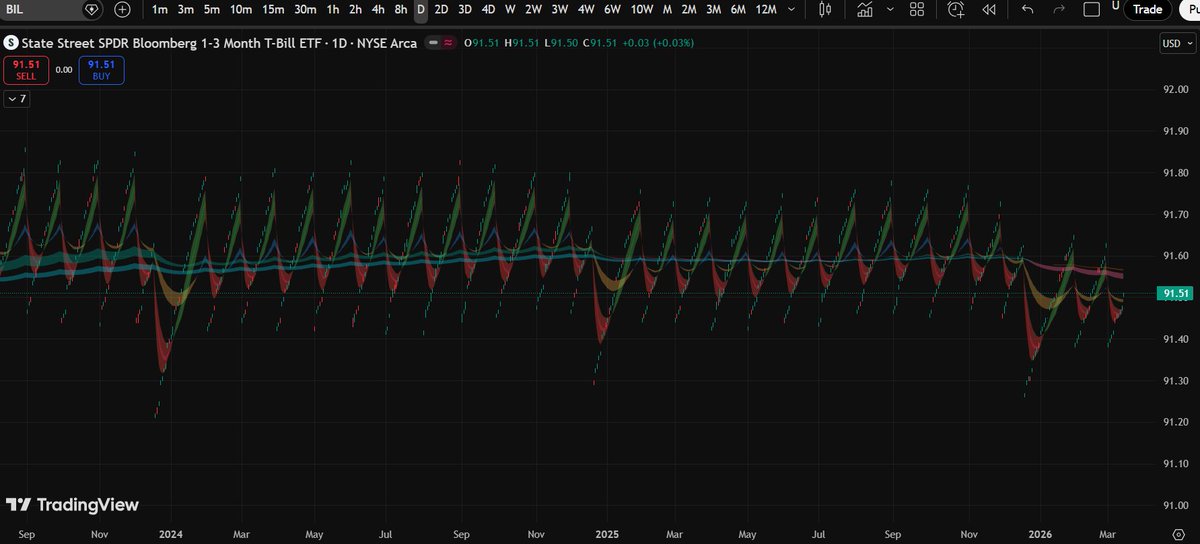Set chart interval to 3D
1200x544 pixels.
pyautogui.click(x=465, y=9)
